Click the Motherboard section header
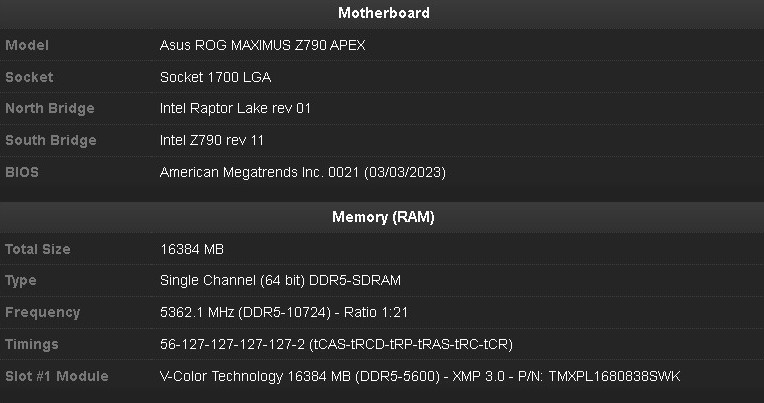 pyautogui.click(x=384, y=13)
